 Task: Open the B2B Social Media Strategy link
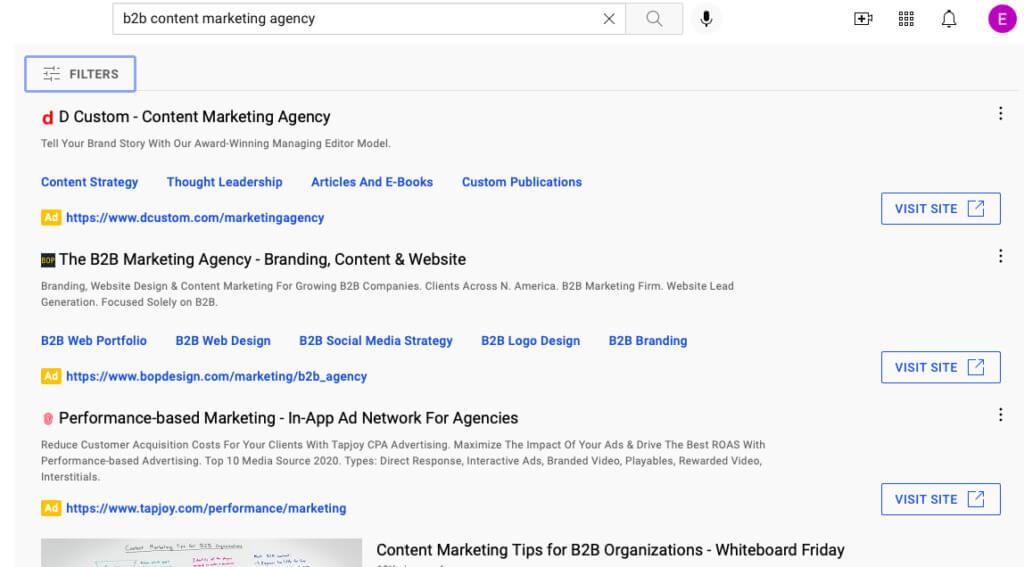pyautogui.click(x=376, y=341)
